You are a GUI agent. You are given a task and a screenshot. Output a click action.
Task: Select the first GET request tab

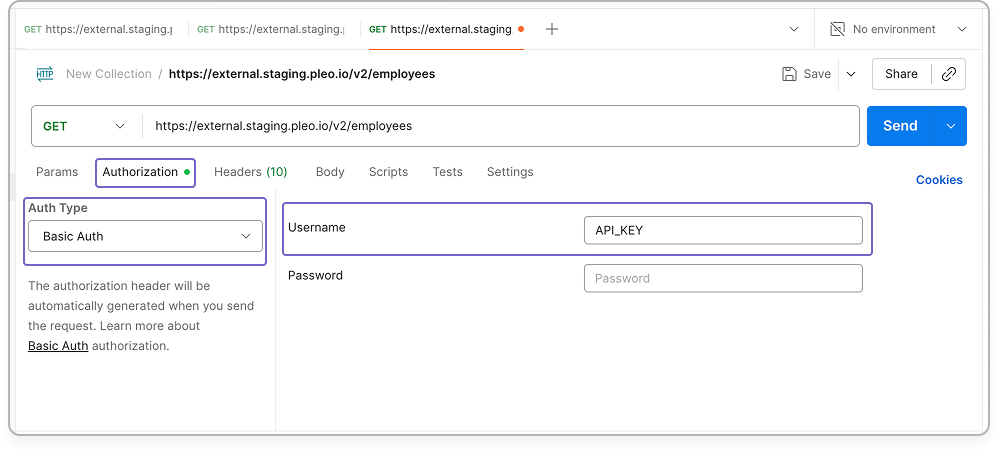click(98, 29)
